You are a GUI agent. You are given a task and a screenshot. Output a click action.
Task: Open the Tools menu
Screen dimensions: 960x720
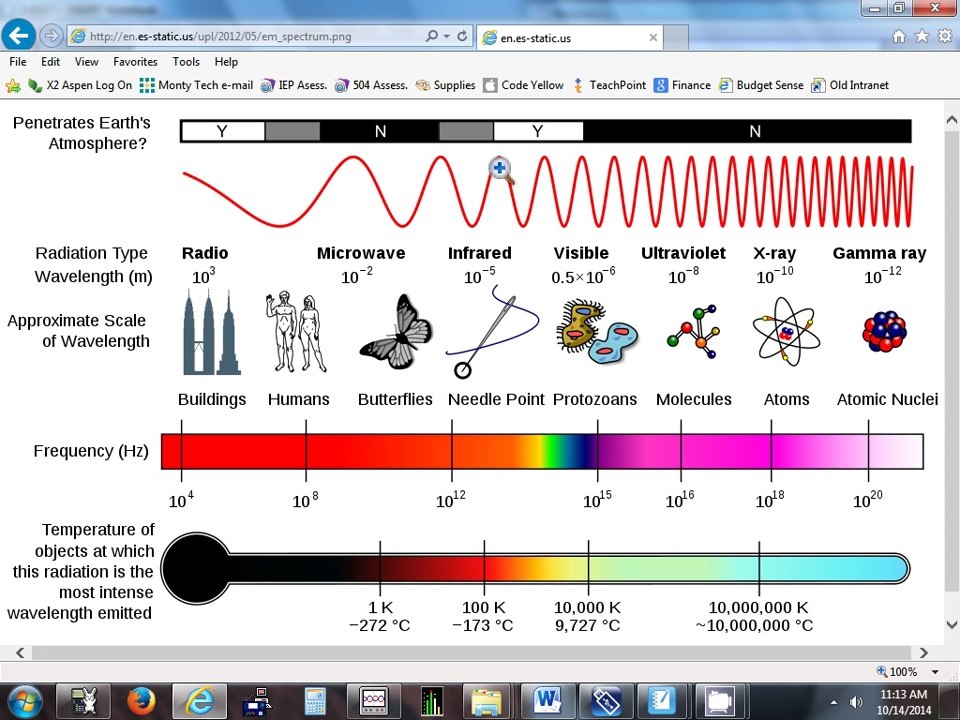[186, 62]
